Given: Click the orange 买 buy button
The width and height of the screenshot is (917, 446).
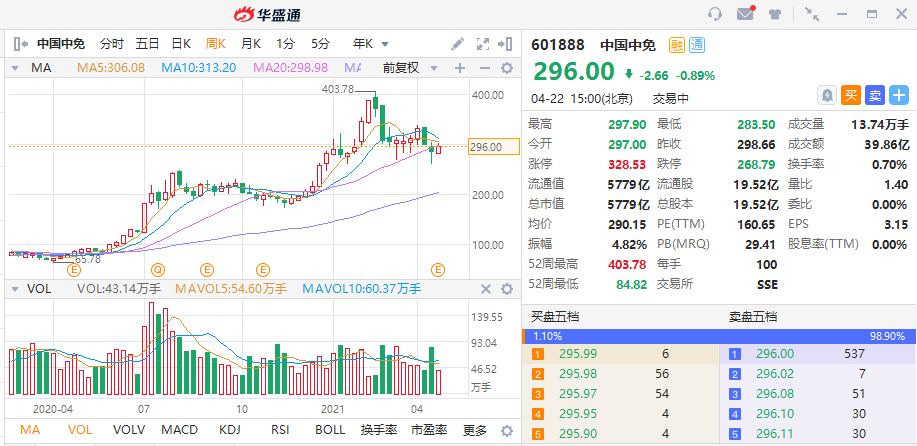Looking at the screenshot, I should click(851, 95).
